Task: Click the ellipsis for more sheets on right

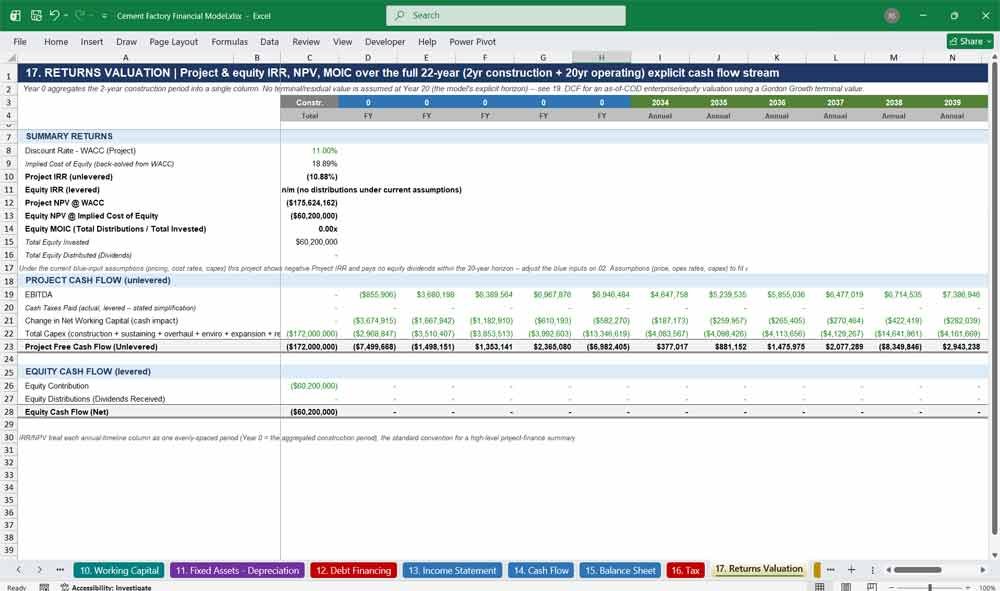Action: (830, 569)
